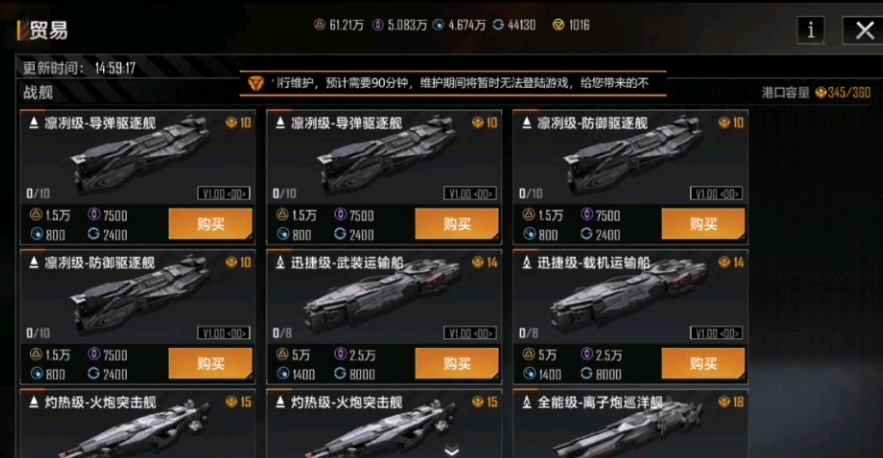This screenshot has height=458, width=883.
Task: Buy the 迅捷级-武装运输船
Action: pos(457,363)
